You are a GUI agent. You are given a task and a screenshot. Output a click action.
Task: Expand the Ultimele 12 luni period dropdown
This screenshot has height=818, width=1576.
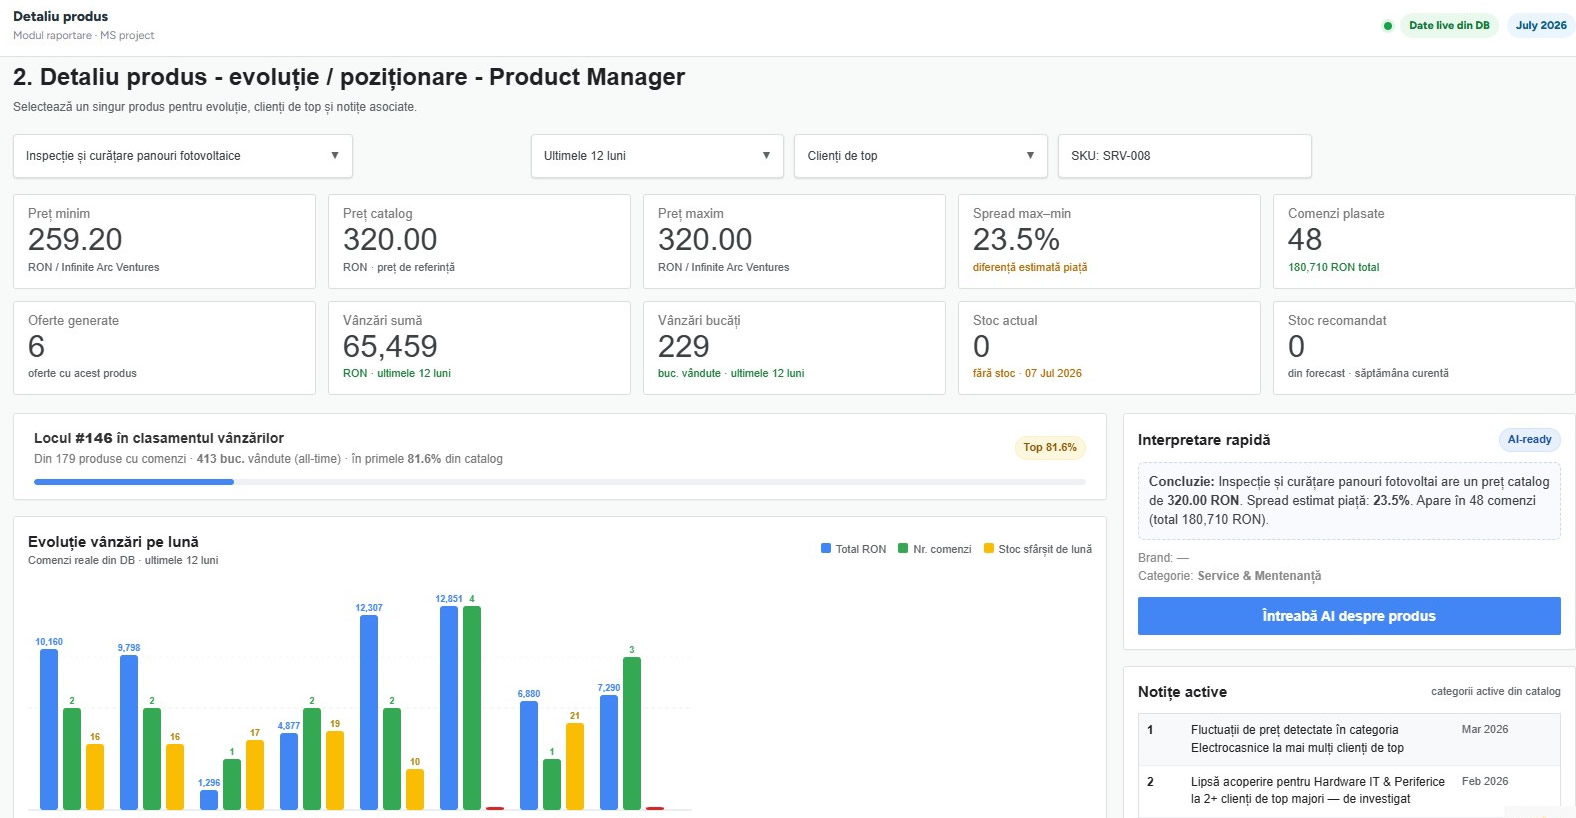[x=657, y=156]
